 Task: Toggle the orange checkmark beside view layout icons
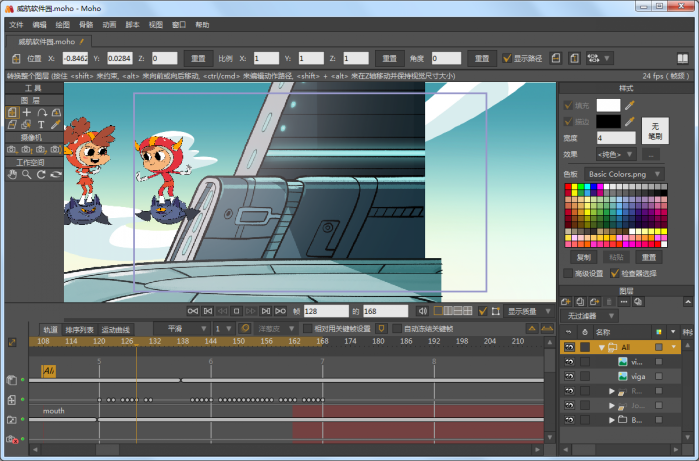click(x=482, y=311)
